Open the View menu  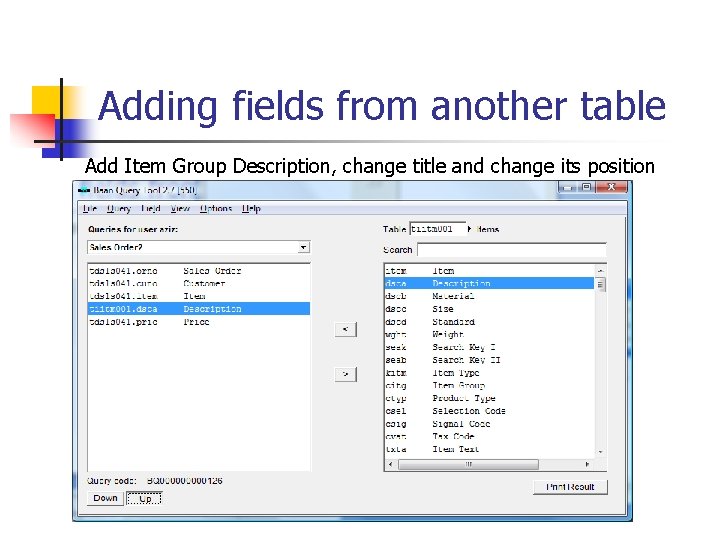[x=180, y=208]
